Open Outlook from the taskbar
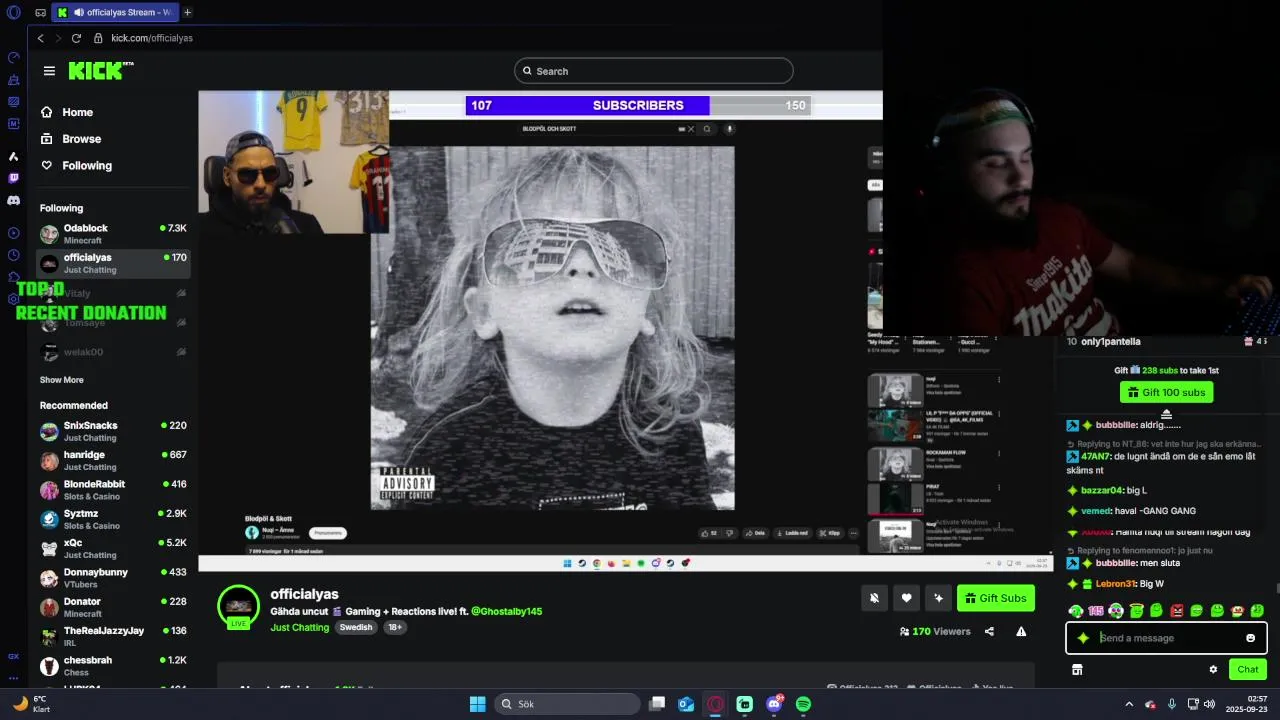 click(686, 704)
